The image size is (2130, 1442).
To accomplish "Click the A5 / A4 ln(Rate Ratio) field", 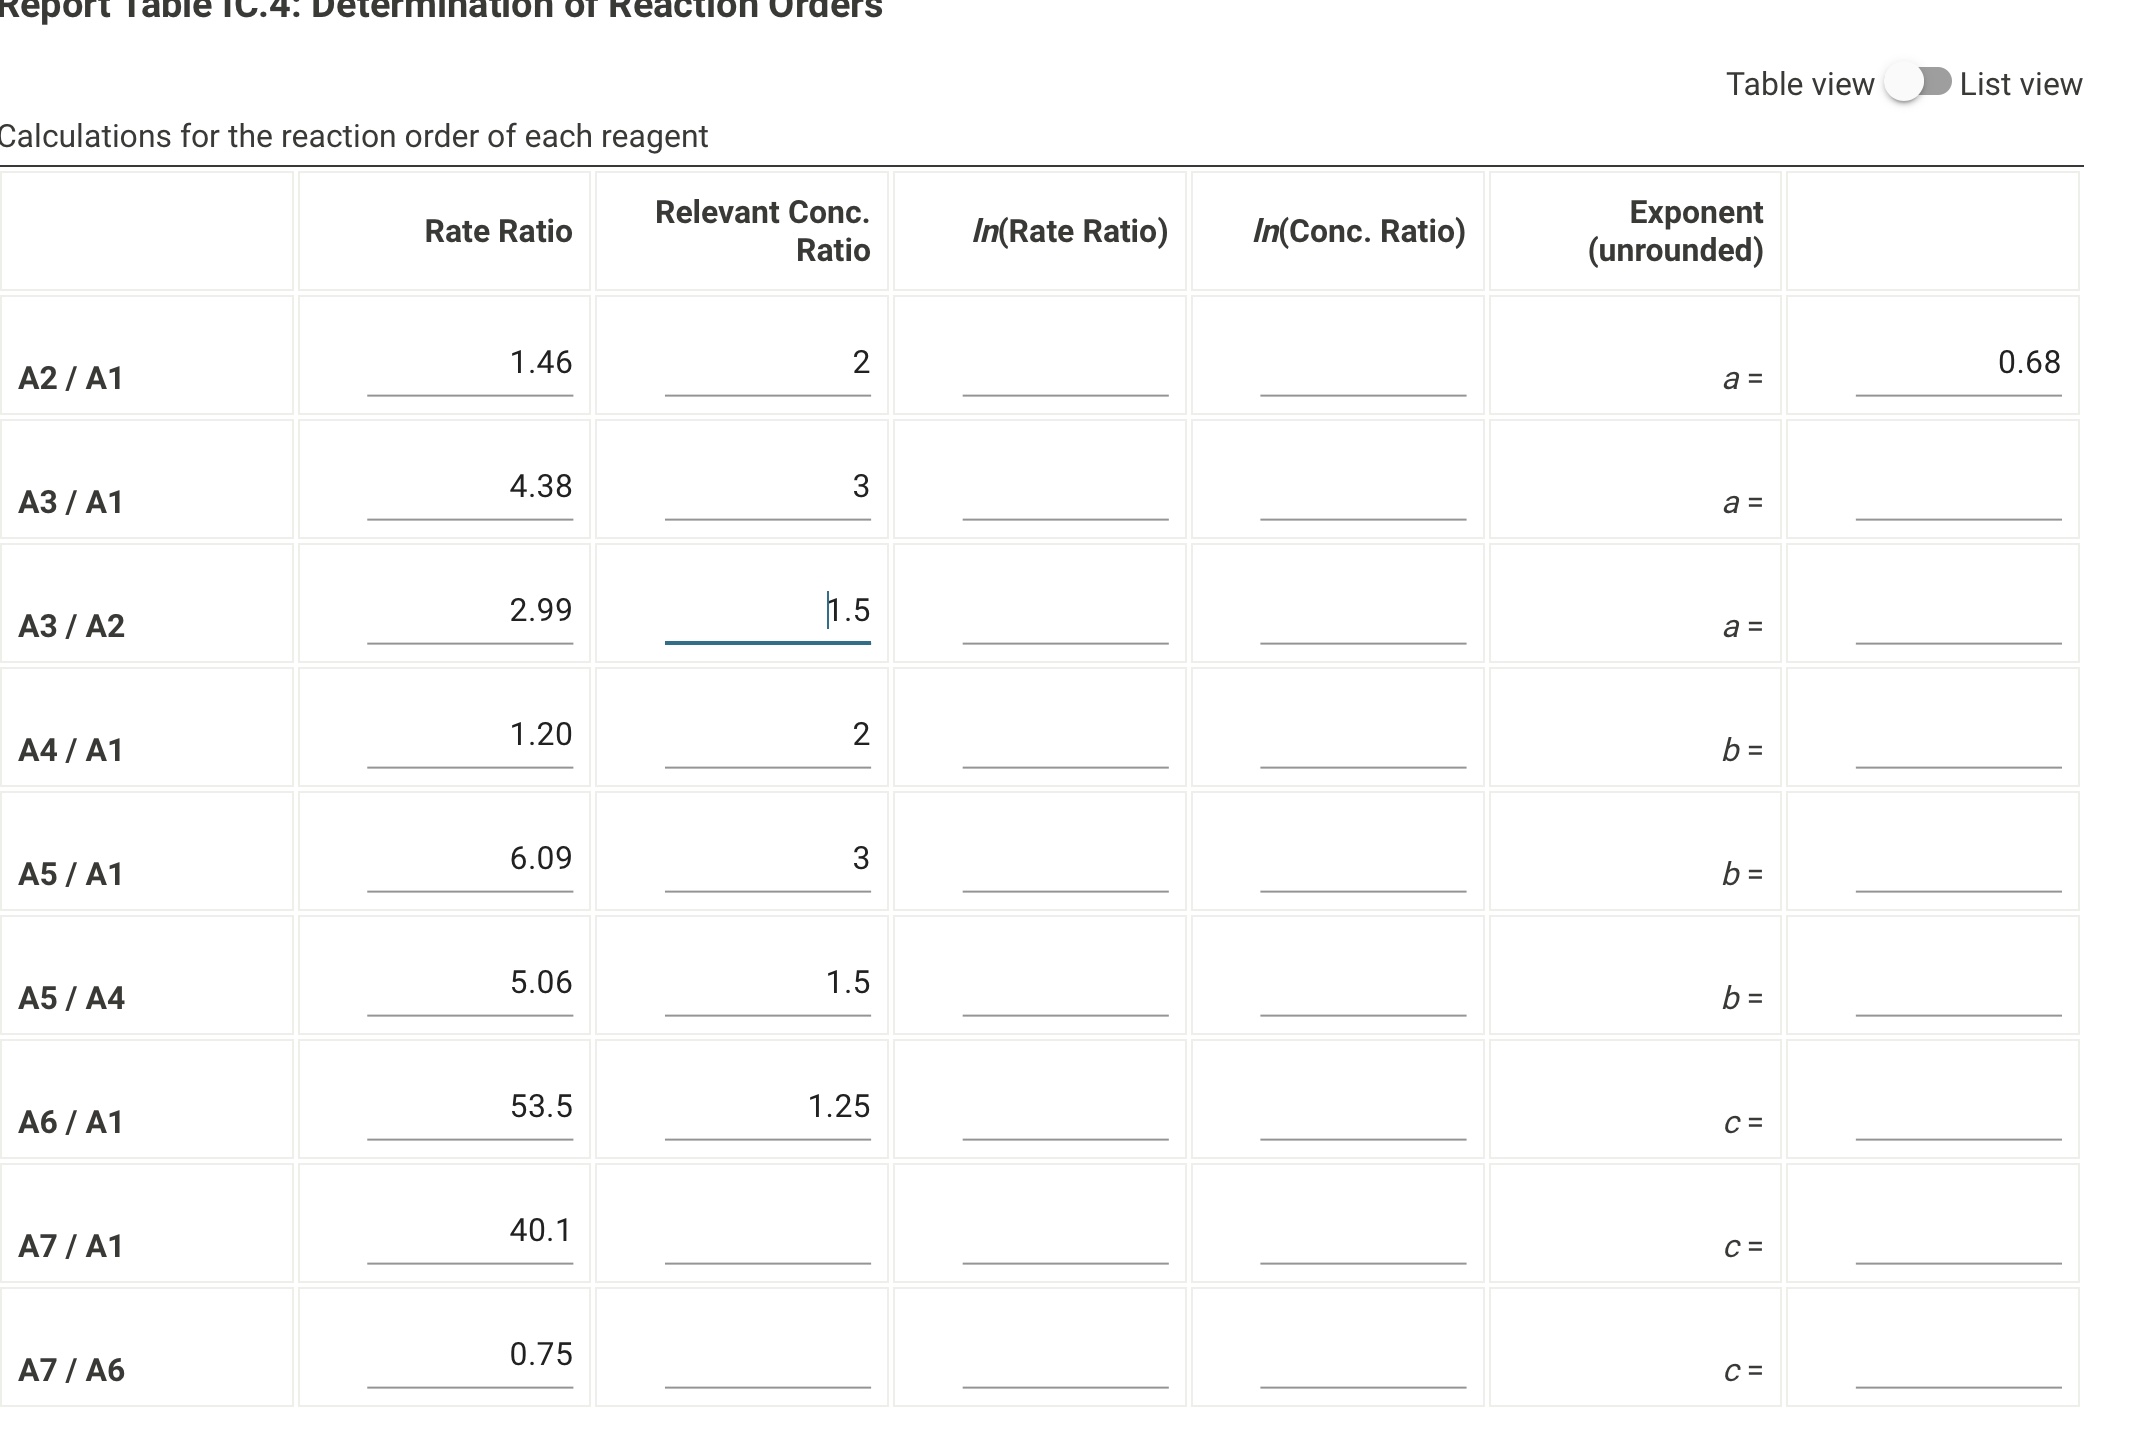I will (1066, 983).
